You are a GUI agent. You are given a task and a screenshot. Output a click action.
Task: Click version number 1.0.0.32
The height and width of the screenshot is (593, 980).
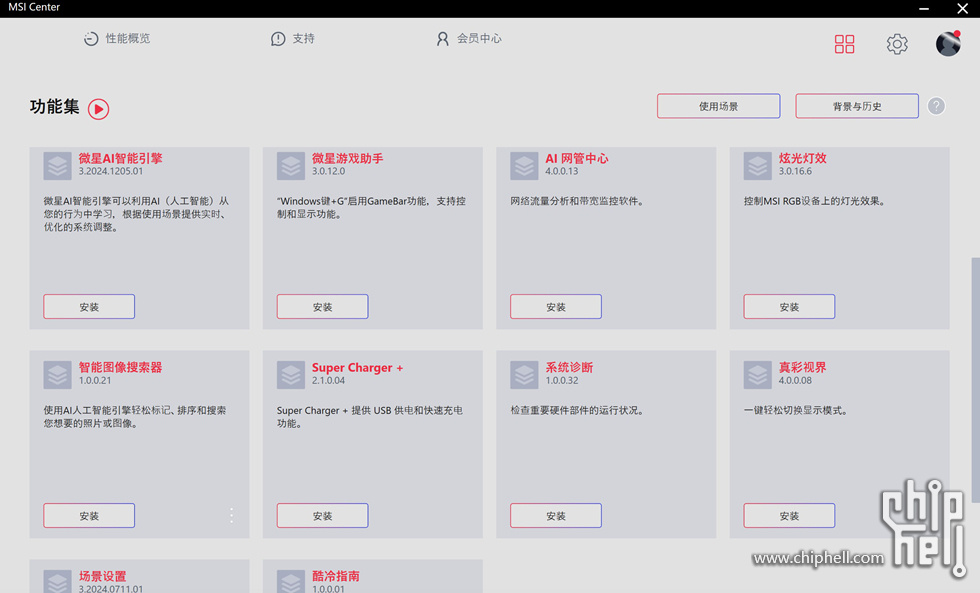click(x=561, y=381)
